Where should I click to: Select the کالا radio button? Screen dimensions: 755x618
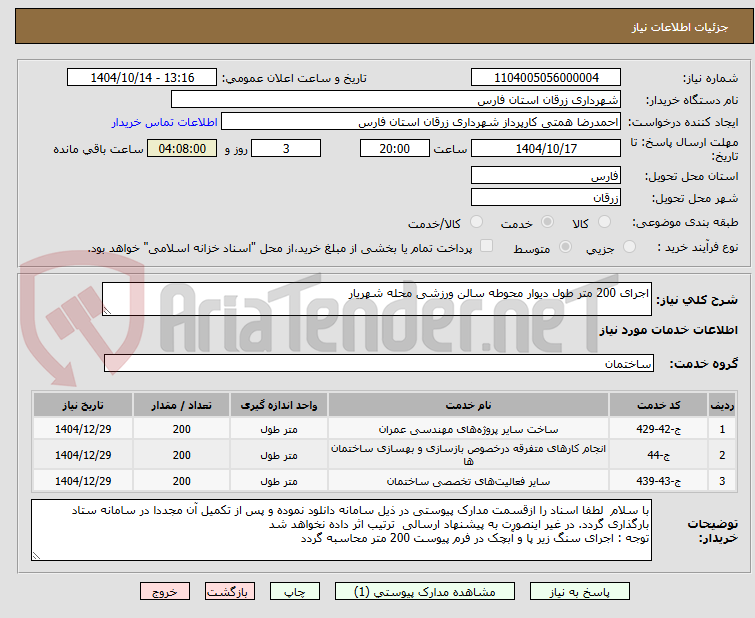pos(604,222)
